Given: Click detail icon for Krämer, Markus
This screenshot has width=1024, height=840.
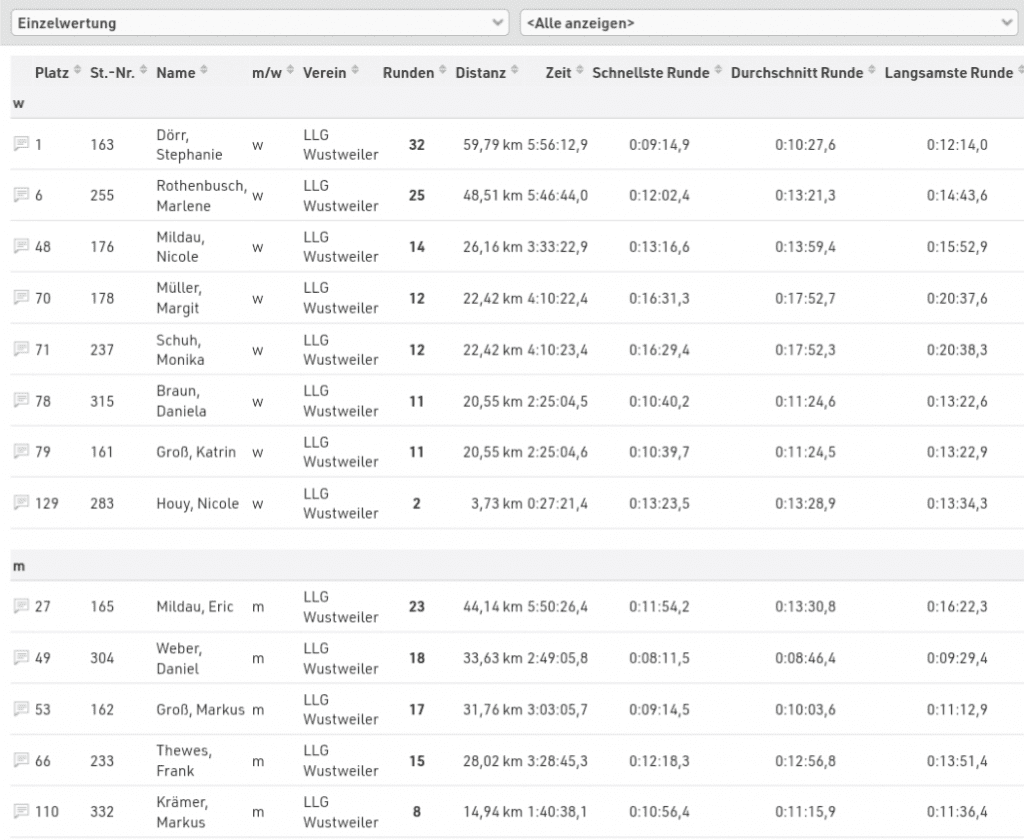Looking at the screenshot, I should (21, 812).
